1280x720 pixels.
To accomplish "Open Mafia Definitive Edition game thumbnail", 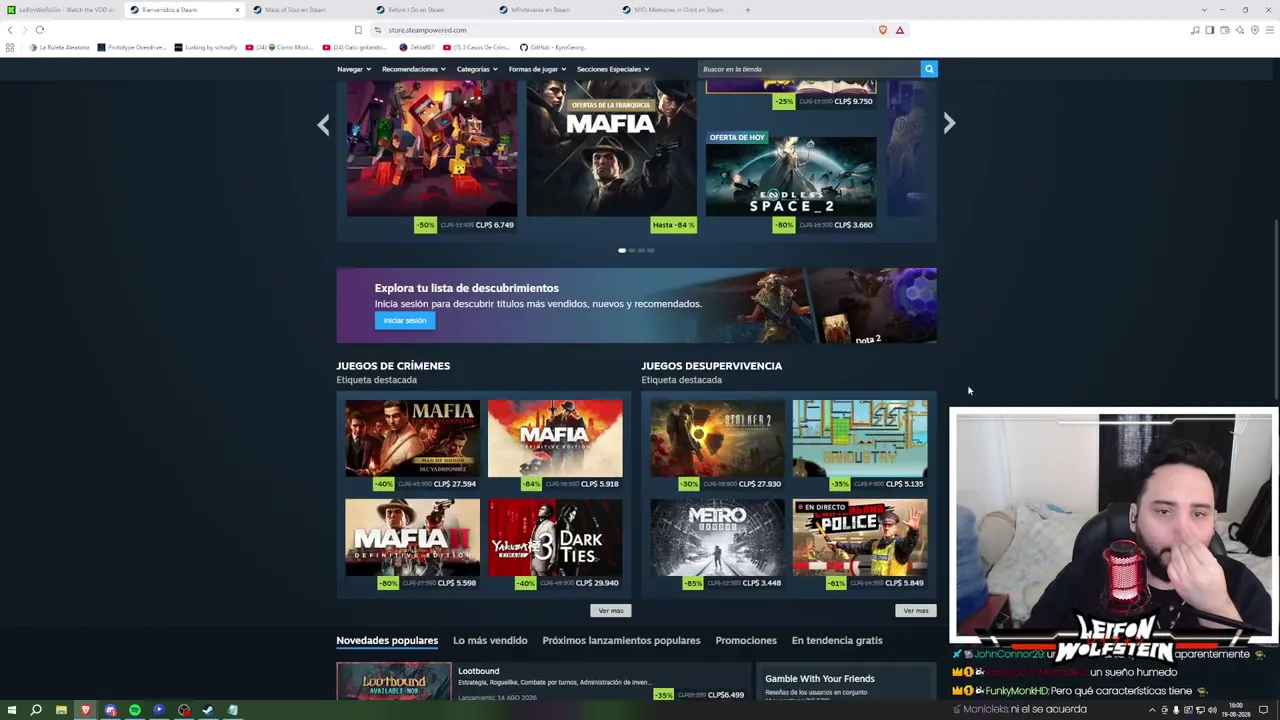I will coord(555,437).
